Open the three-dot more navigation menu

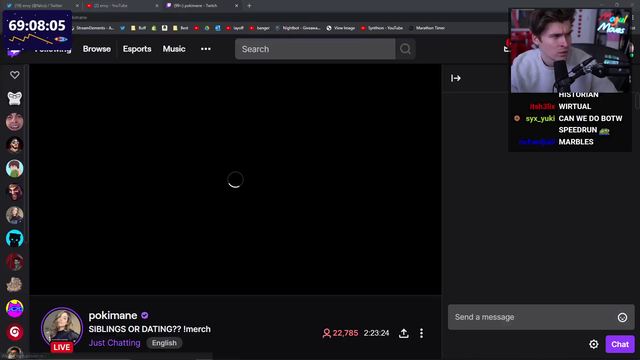point(206,49)
